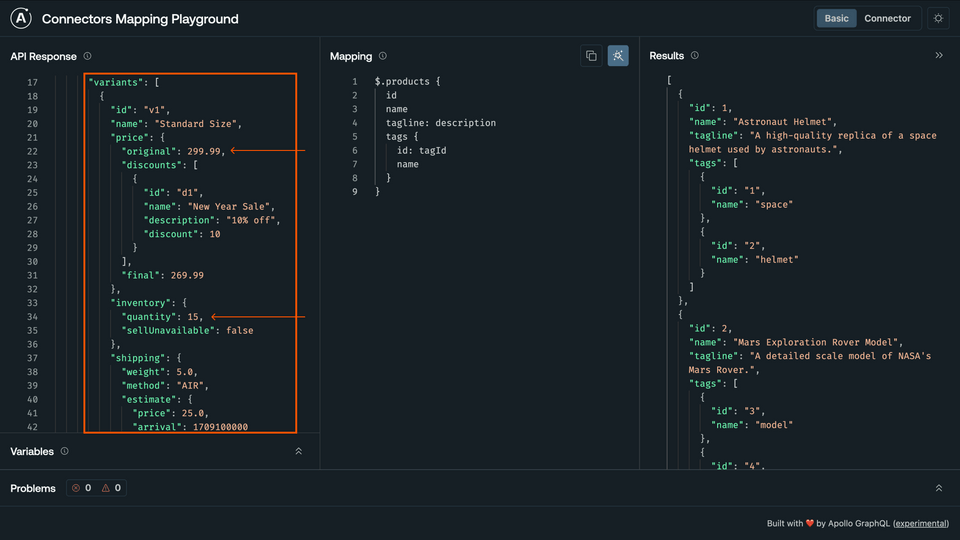Viewport: 960px width, 540px height.
Task: Click "10% off" description value
Action: [250, 220]
